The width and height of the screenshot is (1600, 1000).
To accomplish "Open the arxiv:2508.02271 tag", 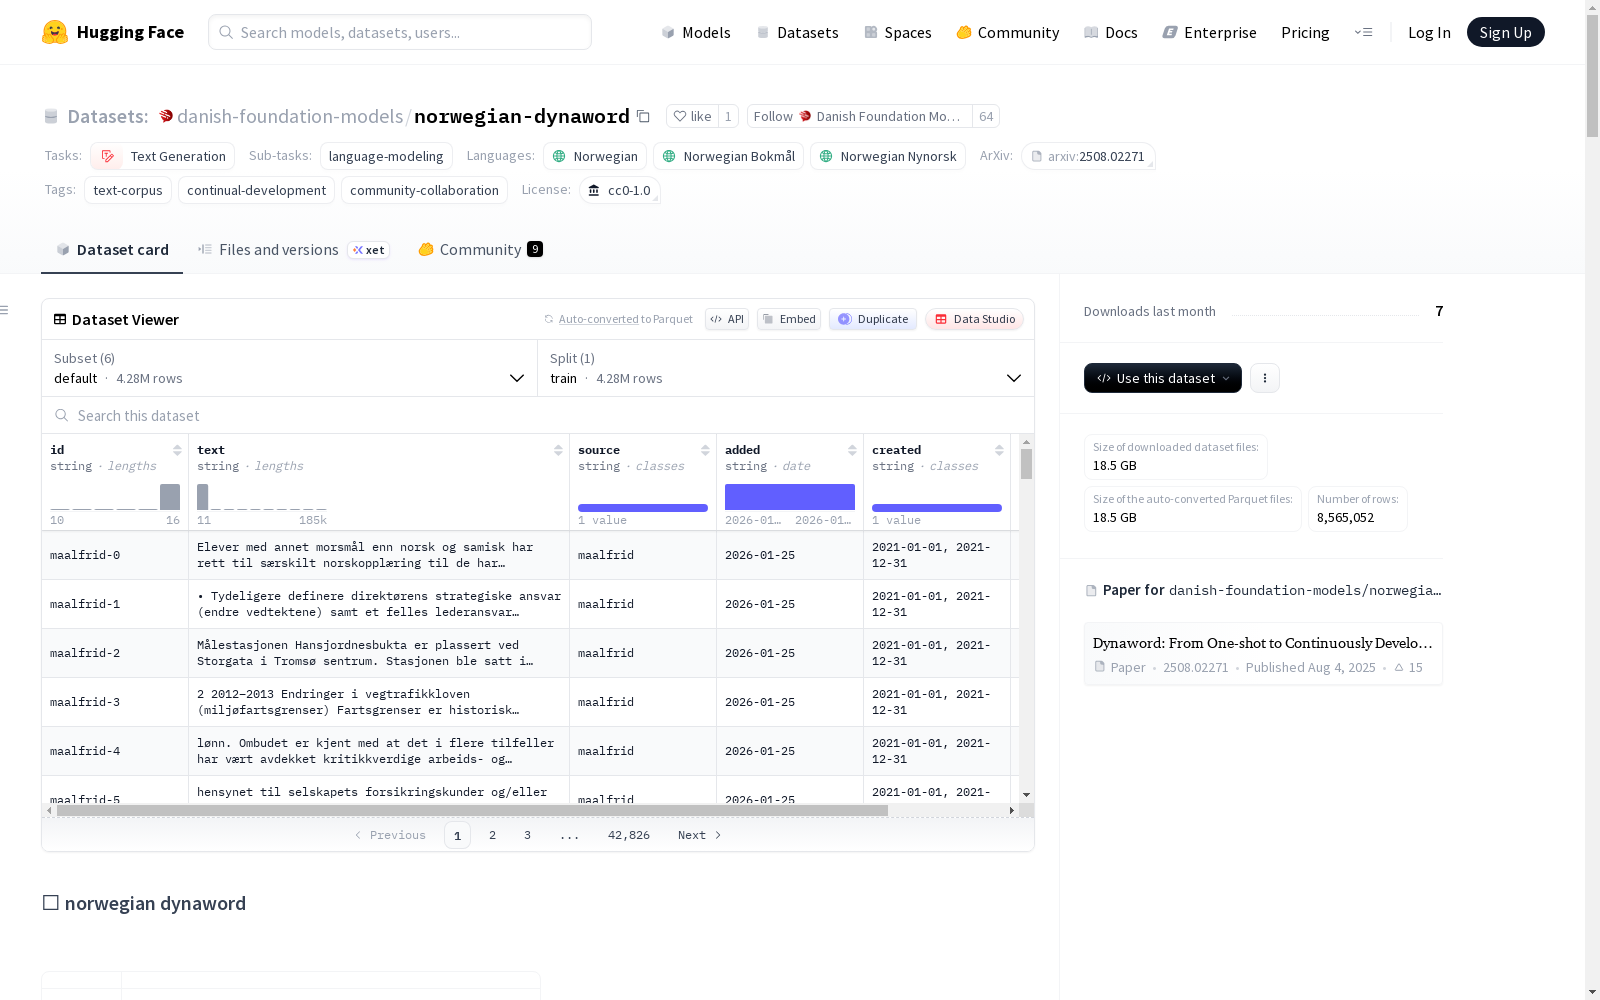I will (x=1088, y=156).
